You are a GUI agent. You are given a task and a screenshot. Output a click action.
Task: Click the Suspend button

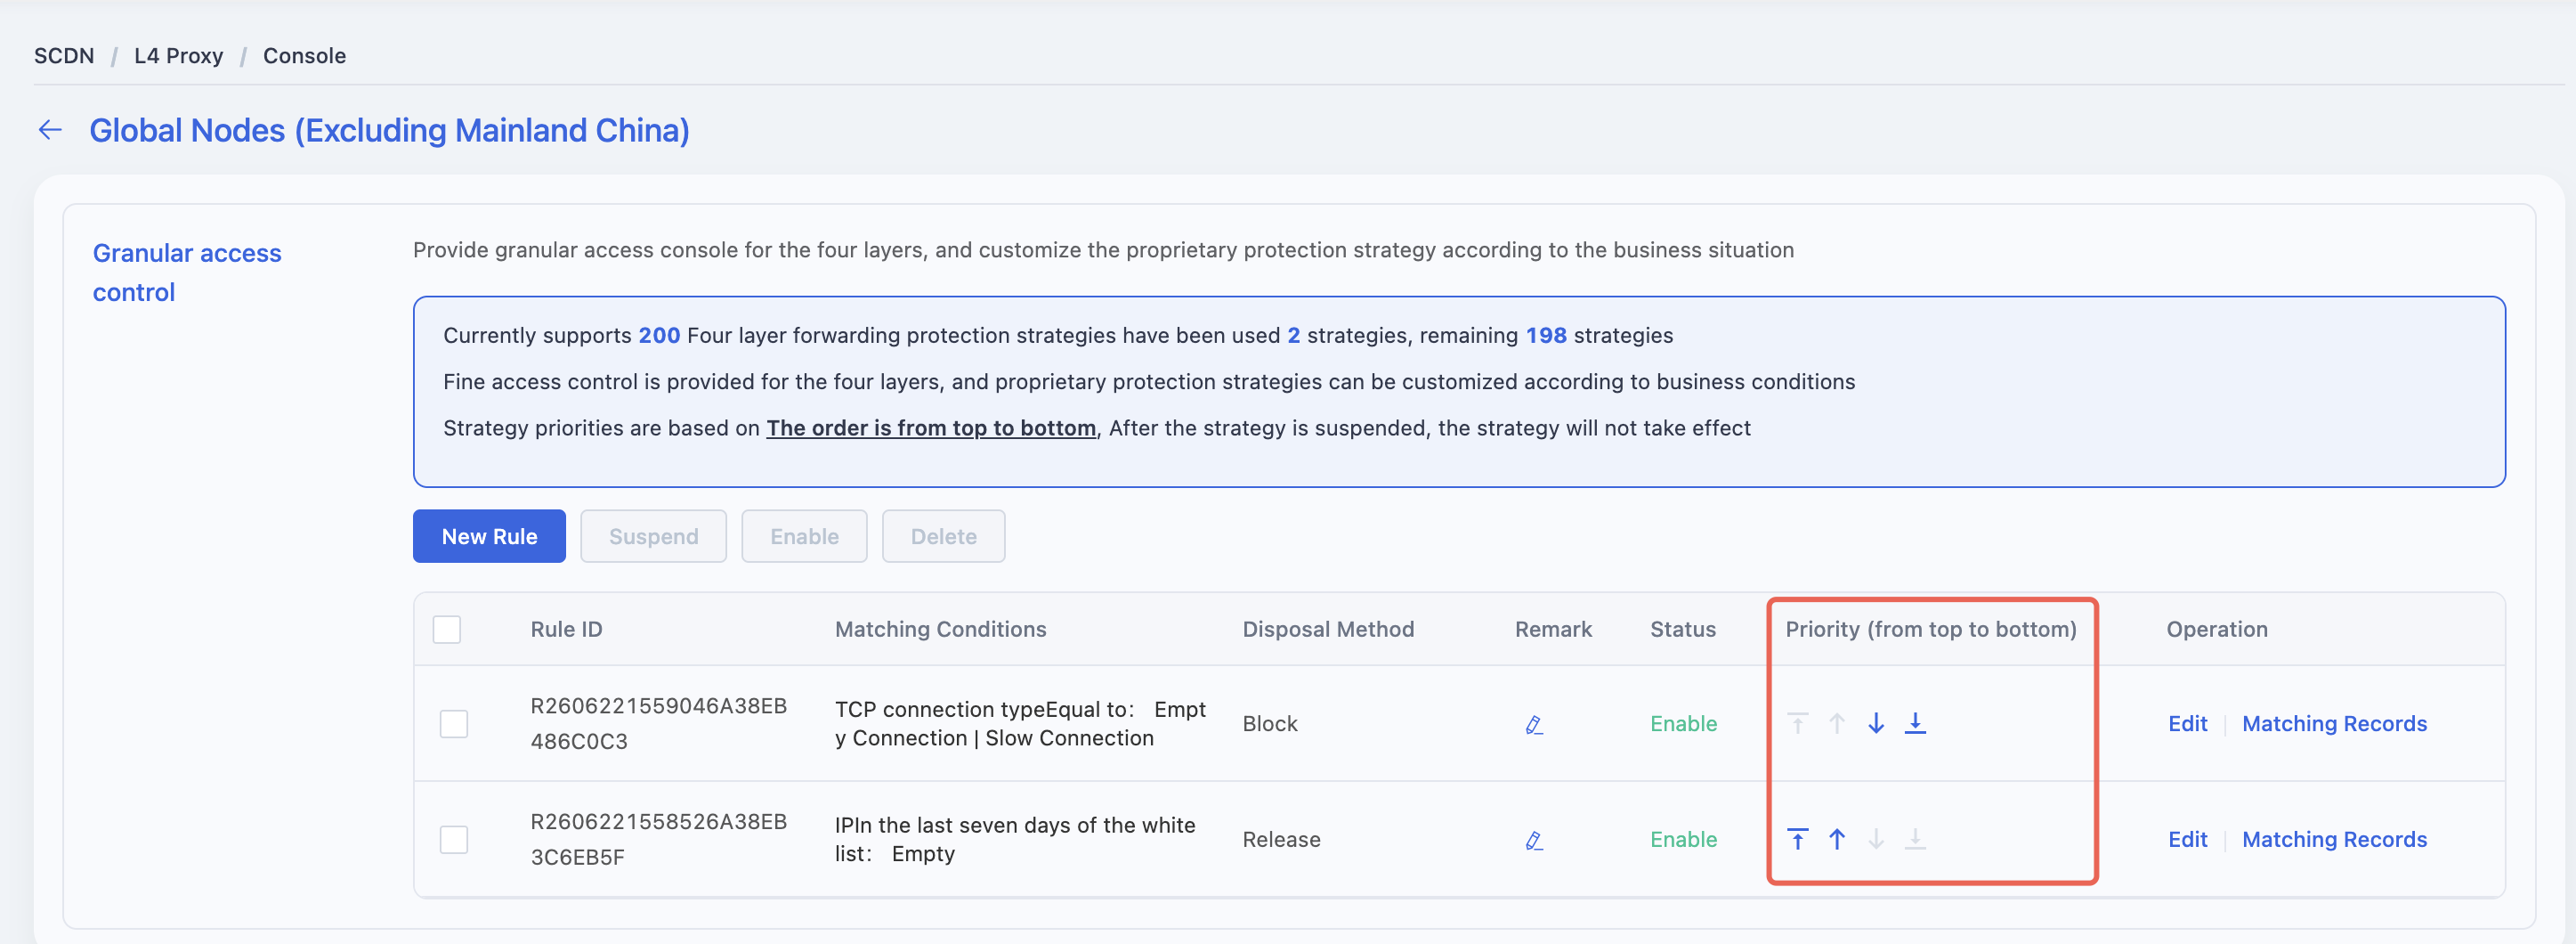[653, 536]
